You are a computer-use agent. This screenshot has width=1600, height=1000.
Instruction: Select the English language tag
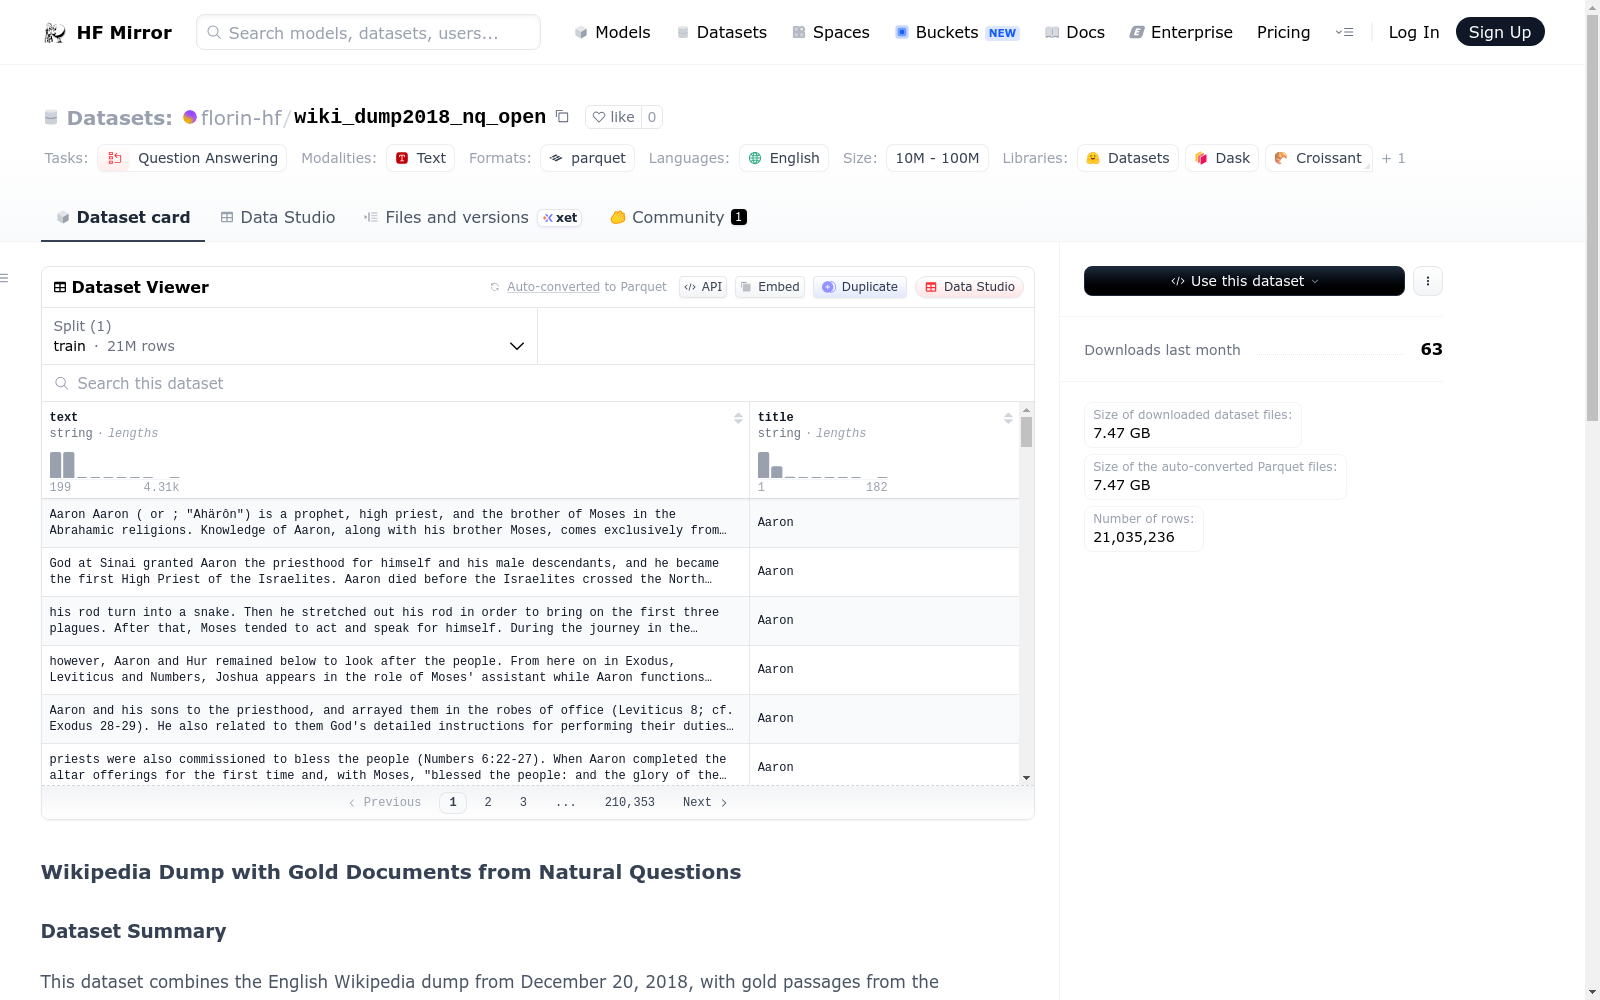pyautogui.click(x=784, y=158)
